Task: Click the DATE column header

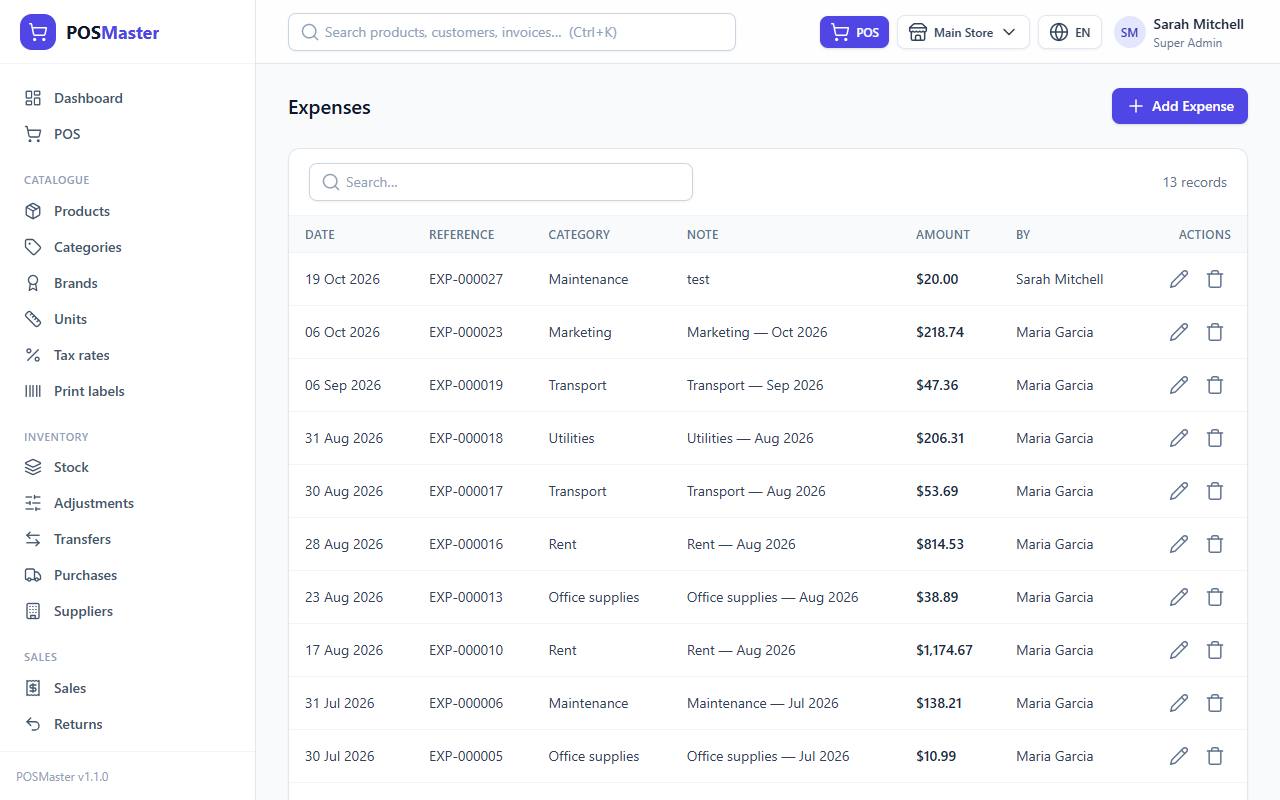Action: click(320, 234)
